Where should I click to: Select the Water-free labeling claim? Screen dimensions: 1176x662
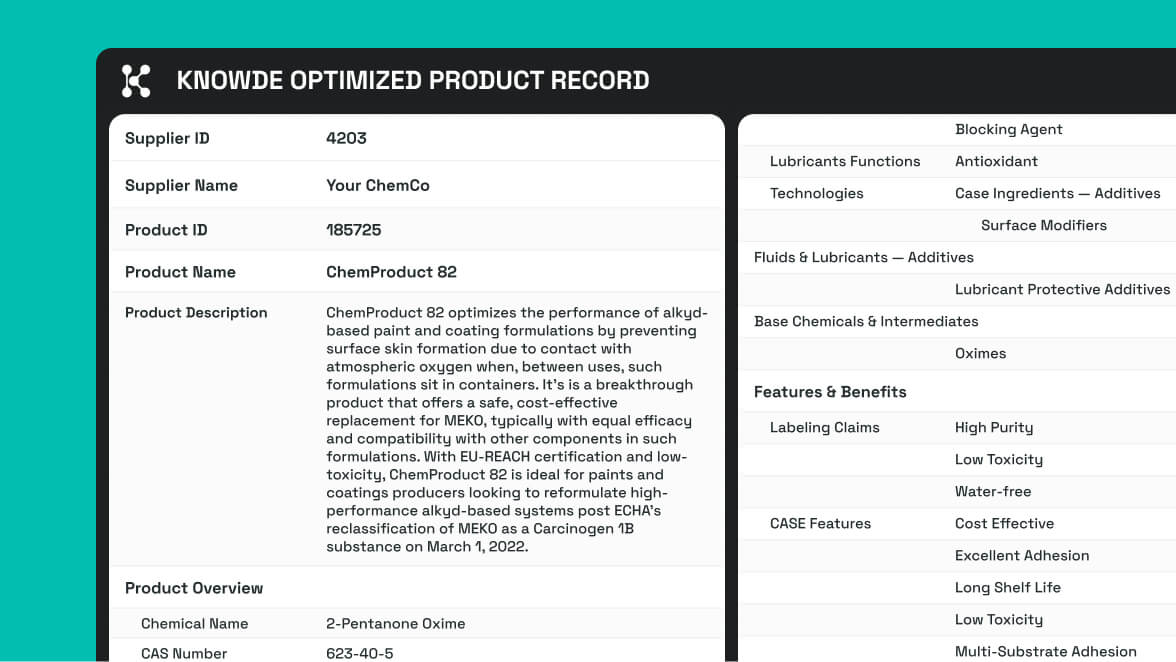click(992, 491)
